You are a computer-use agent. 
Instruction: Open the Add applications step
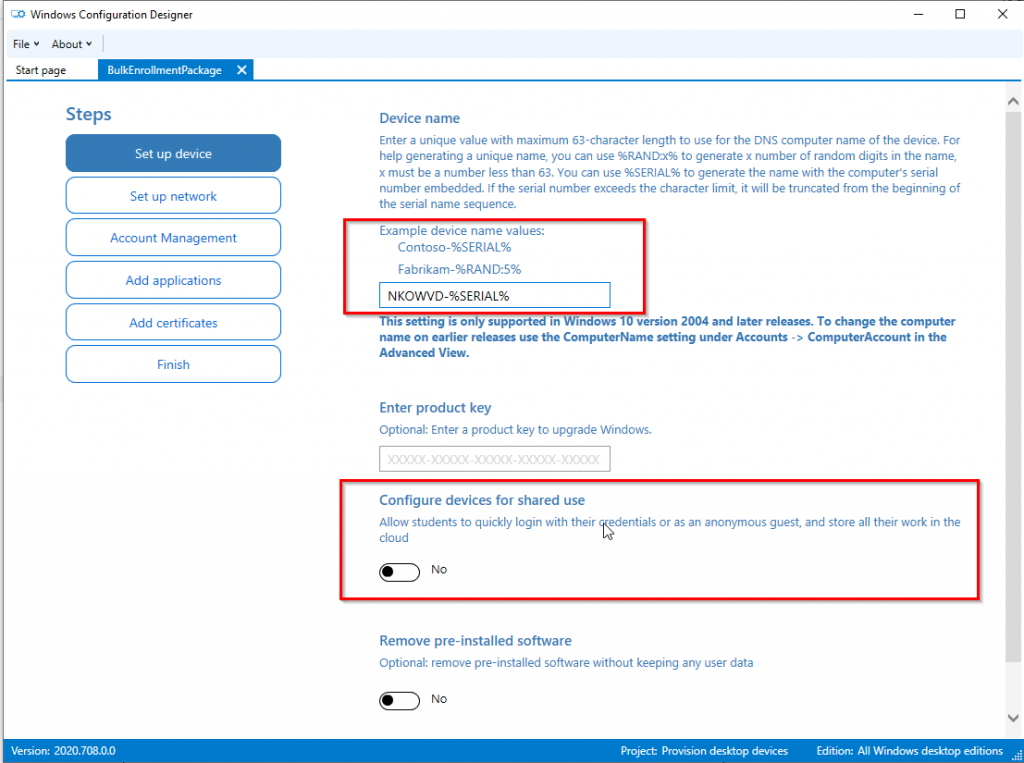[x=173, y=280]
